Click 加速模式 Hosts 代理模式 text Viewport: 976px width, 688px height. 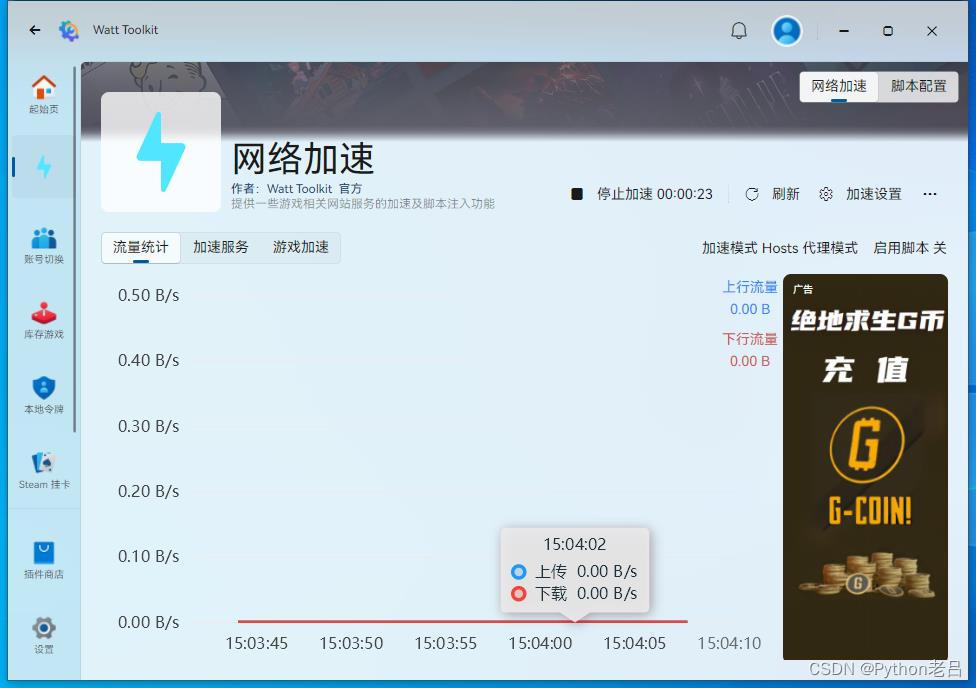(779, 248)
